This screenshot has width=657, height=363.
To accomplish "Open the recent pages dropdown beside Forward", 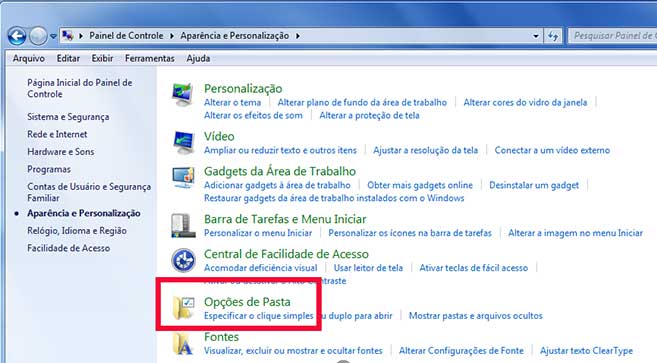I will click(x=53, y=36).
